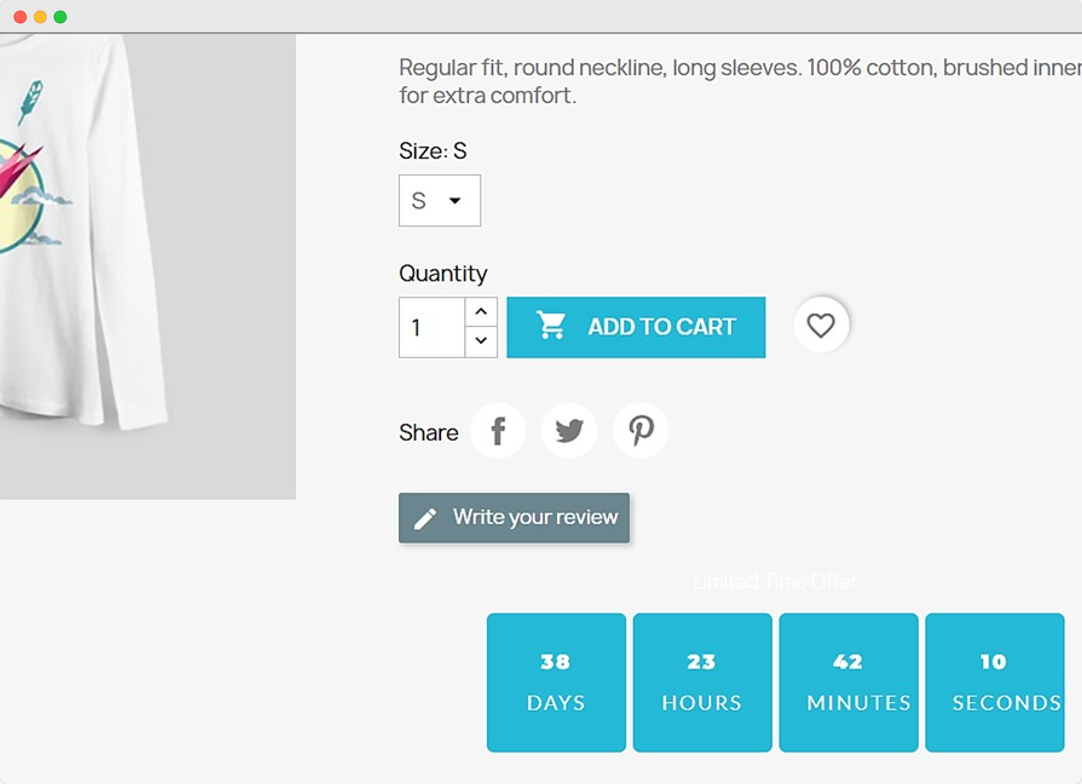Click the SECONDS countdown tile
The width and height of the screenshot is (1082, 784).
pos(994,682)
